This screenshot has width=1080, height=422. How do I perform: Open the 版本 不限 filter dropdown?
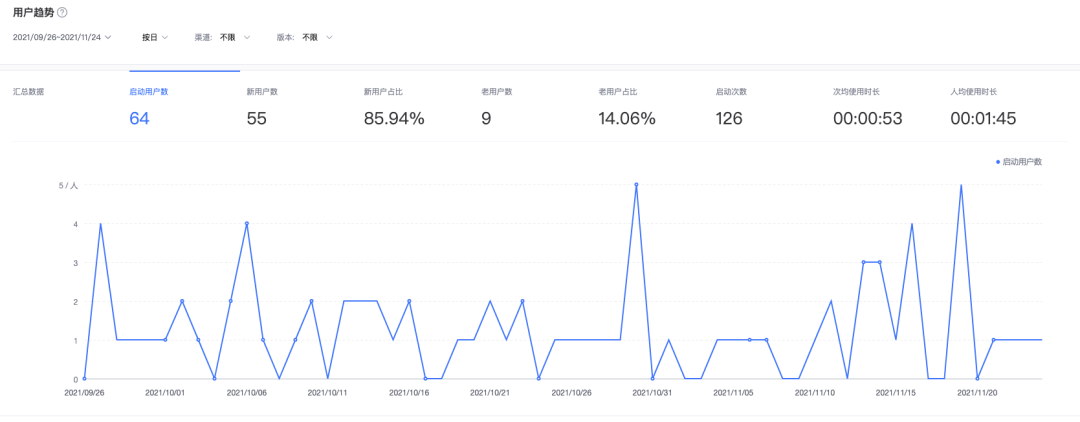pos(304,37)
